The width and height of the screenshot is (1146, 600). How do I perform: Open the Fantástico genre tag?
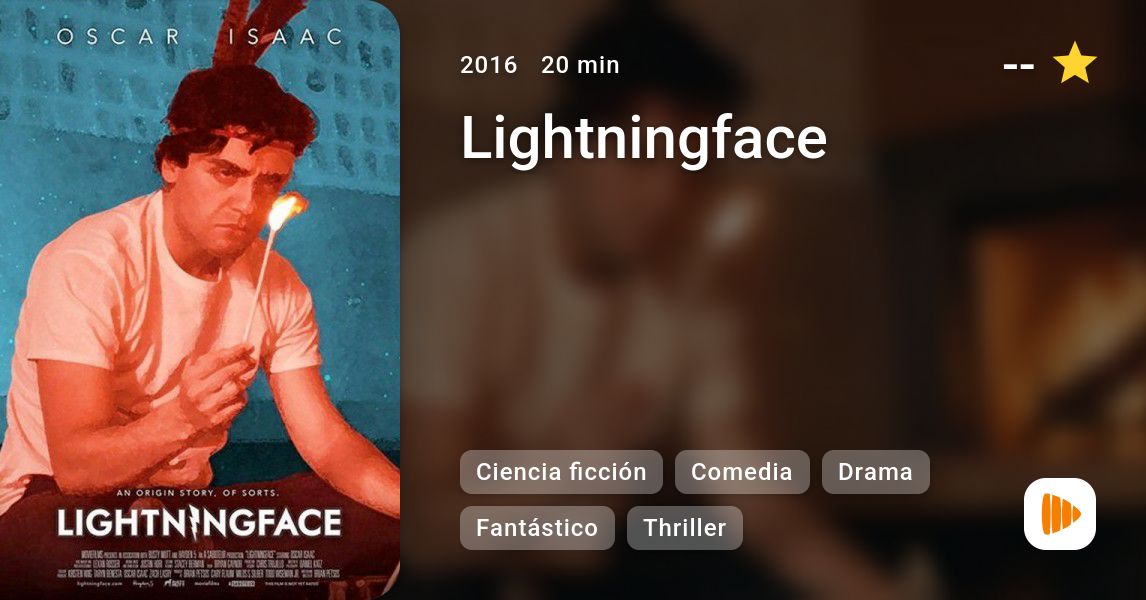point(537,528)
